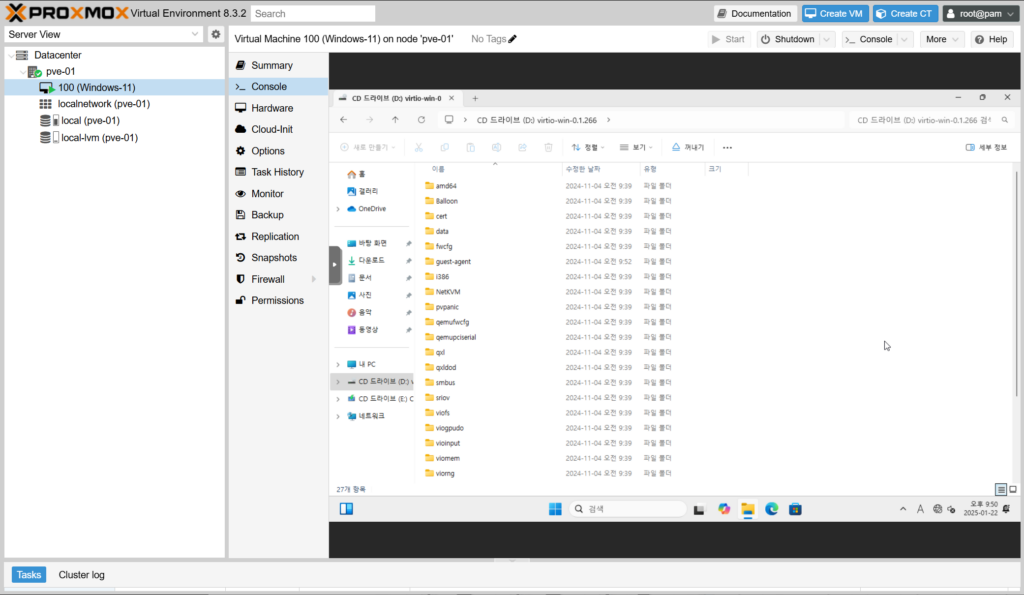Image resolution: width=1024 pixels, height=595 pixels.
Task: Collapse the pve-01 node tree
Action: (23, 71)
